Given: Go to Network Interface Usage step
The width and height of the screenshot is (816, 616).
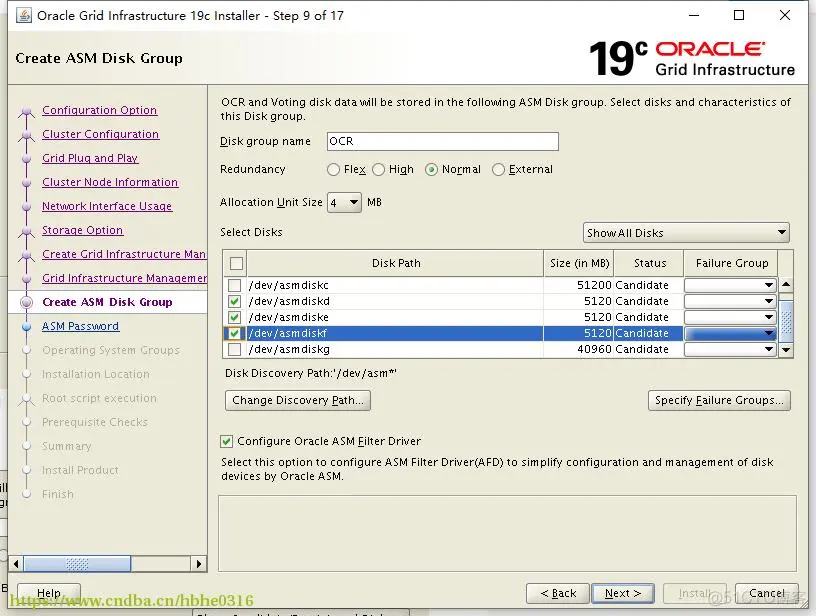Looking at the screenshot, I should (x=107, y=206).
